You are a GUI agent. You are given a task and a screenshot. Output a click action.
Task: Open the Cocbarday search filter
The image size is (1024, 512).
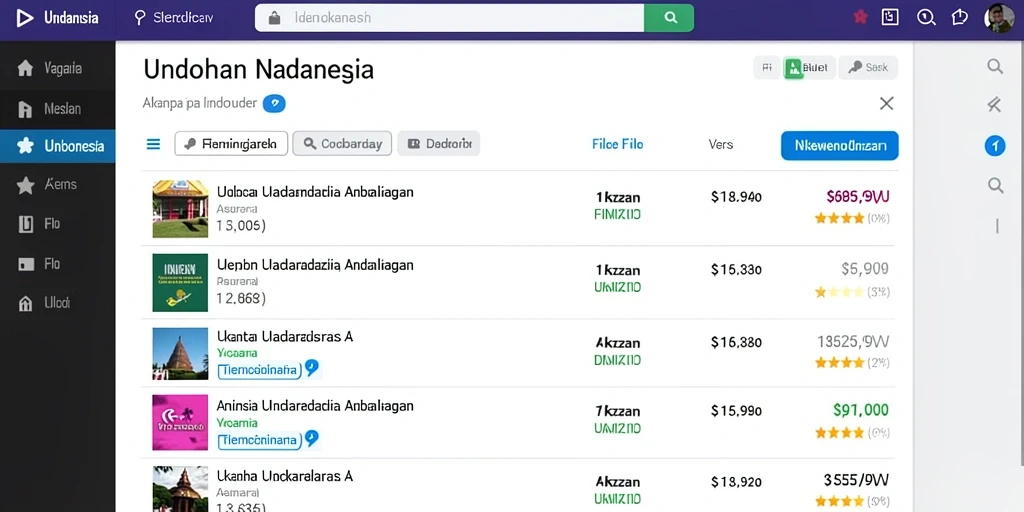click(x=342, y=144)
